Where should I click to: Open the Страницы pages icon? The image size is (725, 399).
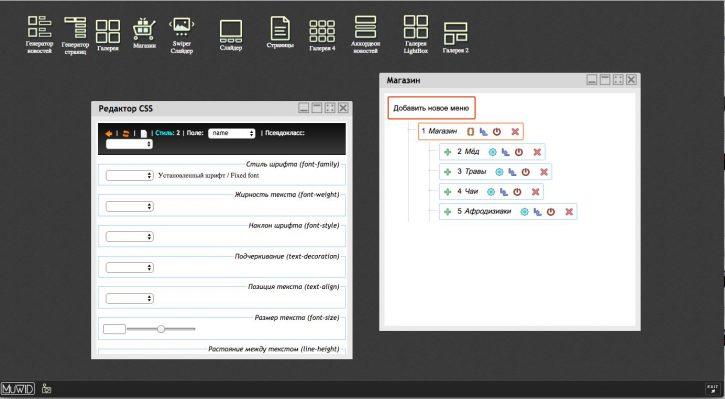click(x=280, y=32)
